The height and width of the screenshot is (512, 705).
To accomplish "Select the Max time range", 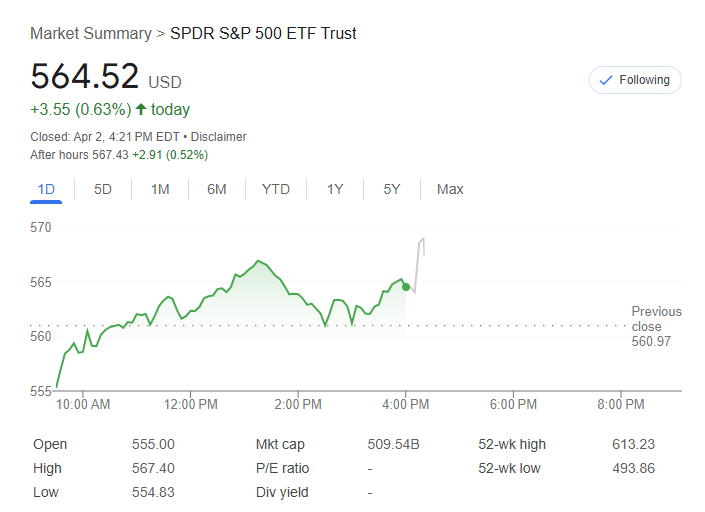I will [x=450, y=189].
